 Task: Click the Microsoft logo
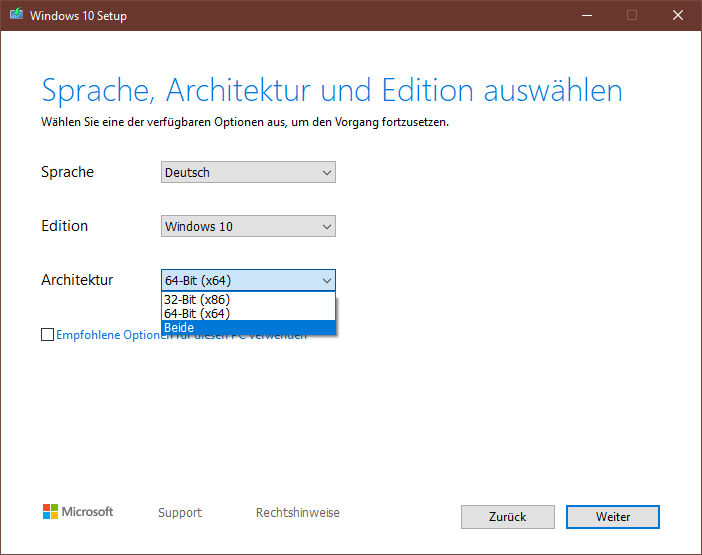click(x=78, y=512)
